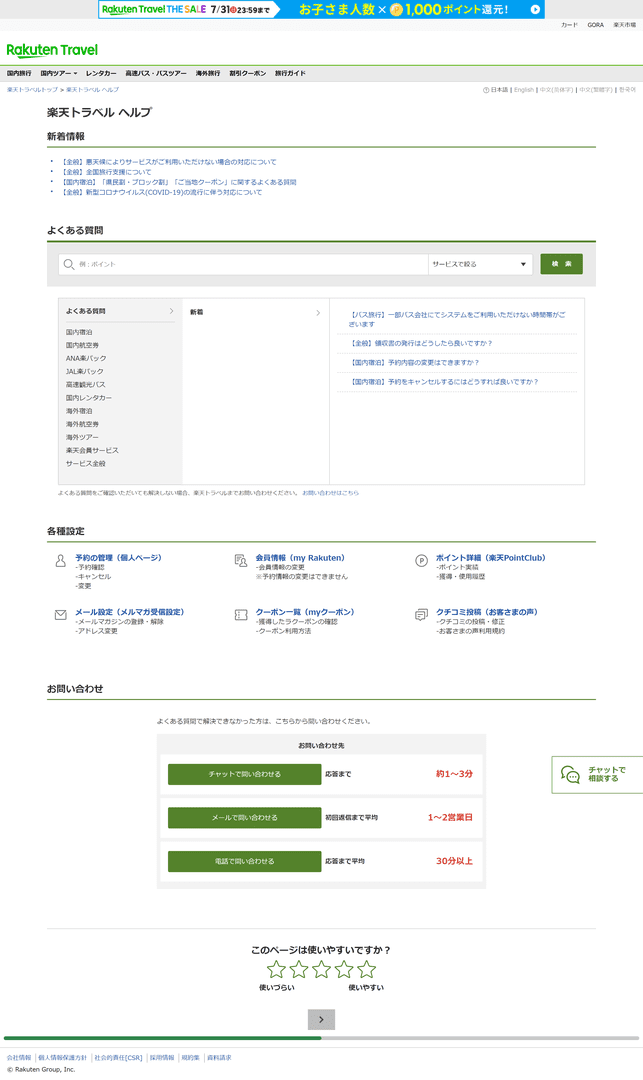Click the P point icon beside ポイント詳細

(421, 561)
